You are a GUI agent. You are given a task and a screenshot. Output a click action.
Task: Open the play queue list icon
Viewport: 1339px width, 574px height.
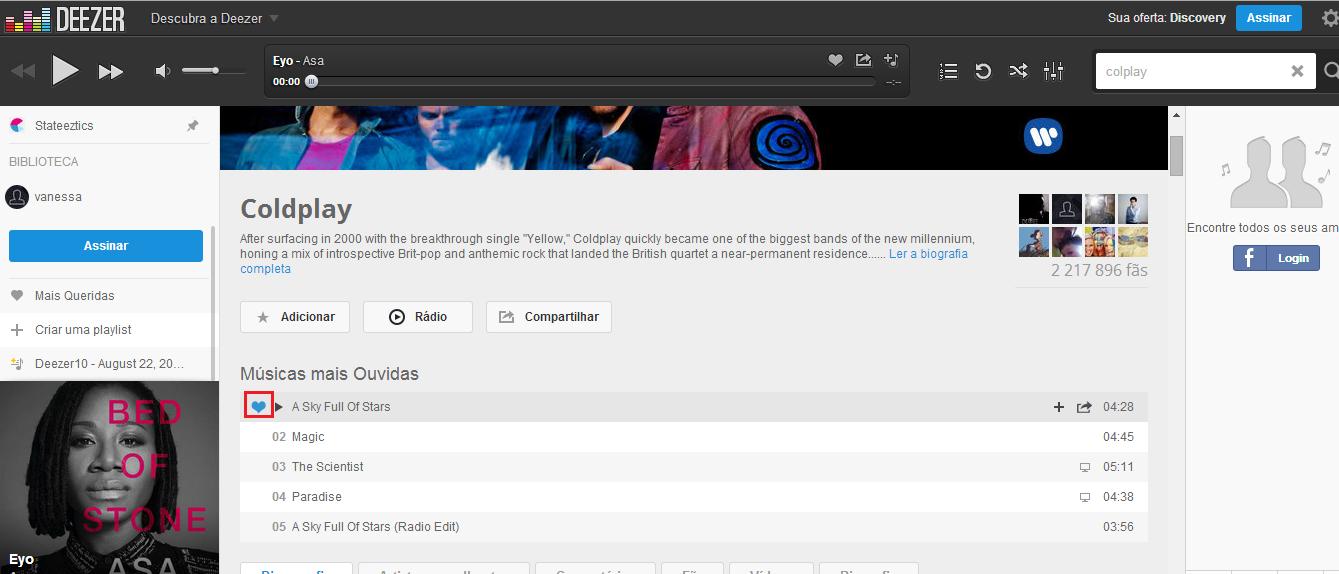tap(949, 71)
